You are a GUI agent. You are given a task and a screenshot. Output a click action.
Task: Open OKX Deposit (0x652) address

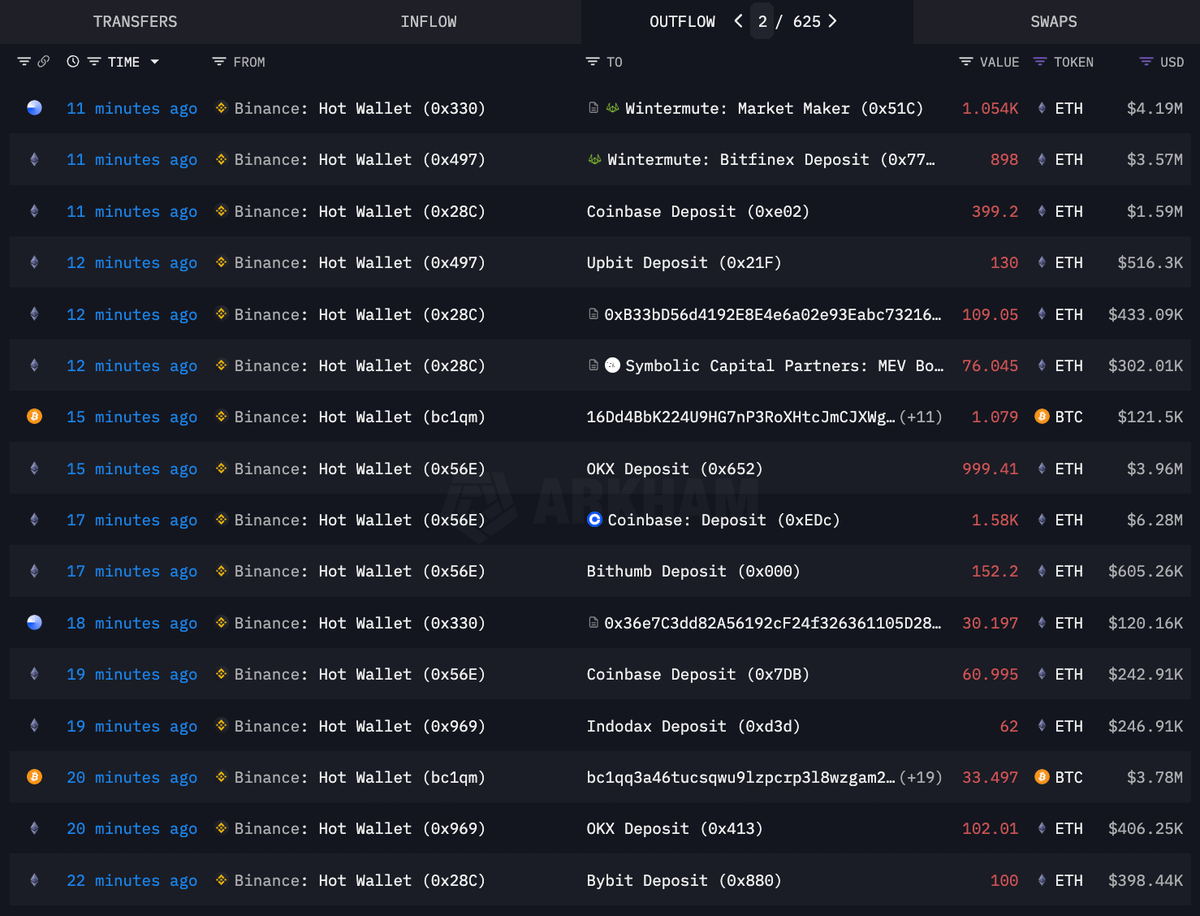pyautogui.click(x=675, y=469)
